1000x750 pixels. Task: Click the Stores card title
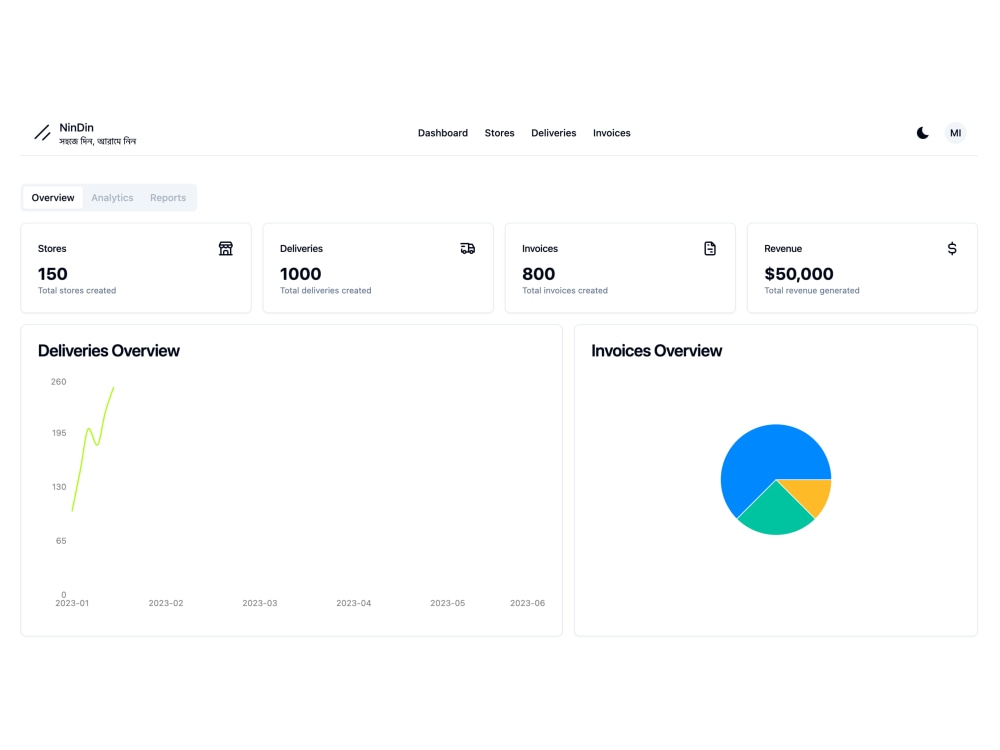click(x=52, y=248)
